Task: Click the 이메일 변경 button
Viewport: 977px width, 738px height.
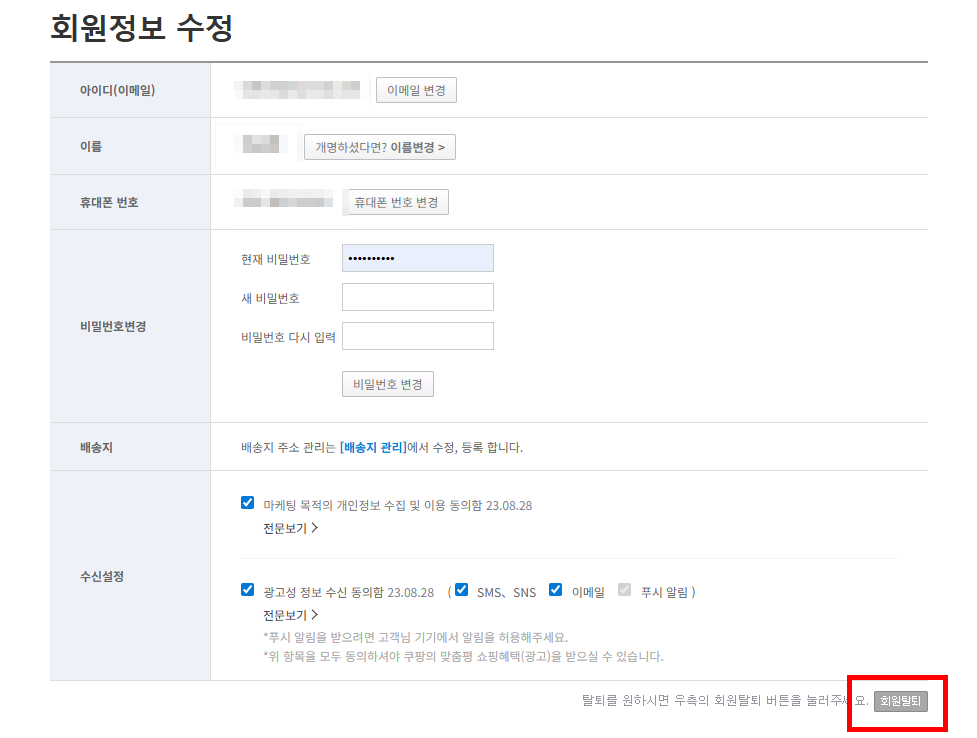Action: [416, 90]
